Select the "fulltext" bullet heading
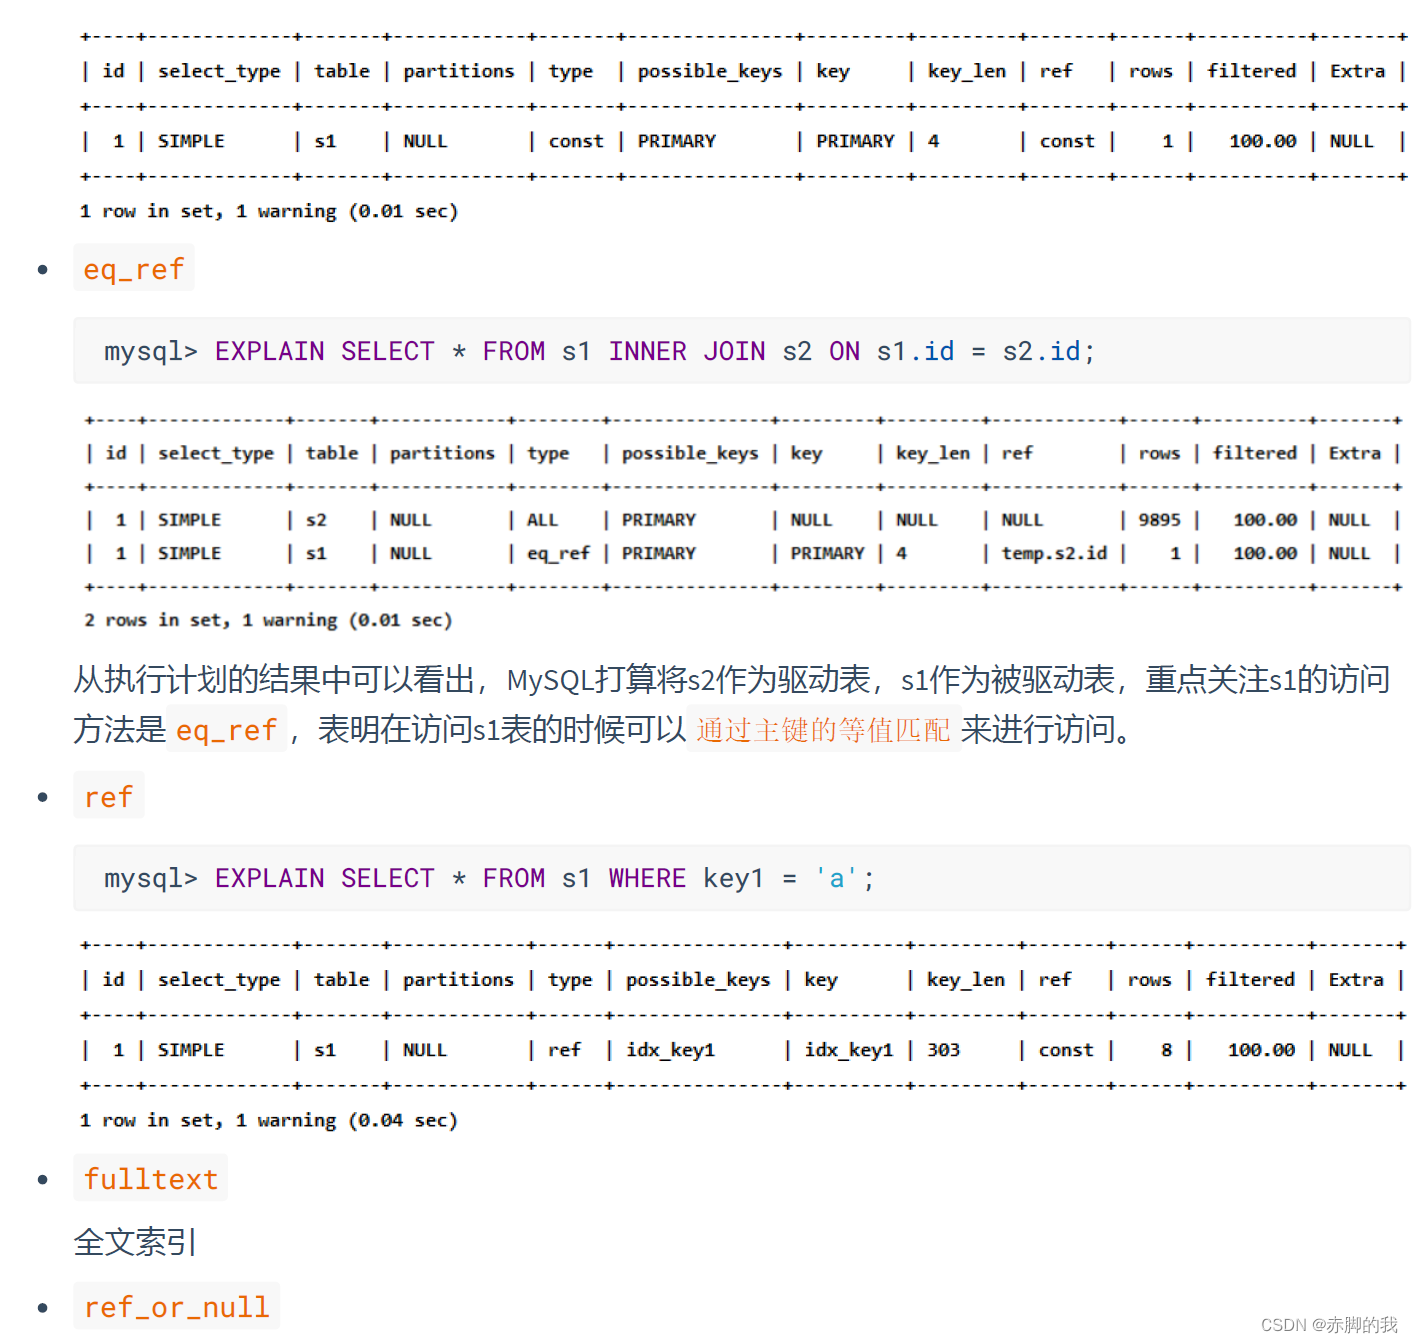 pyautogui.click(x=151, y=1179)
